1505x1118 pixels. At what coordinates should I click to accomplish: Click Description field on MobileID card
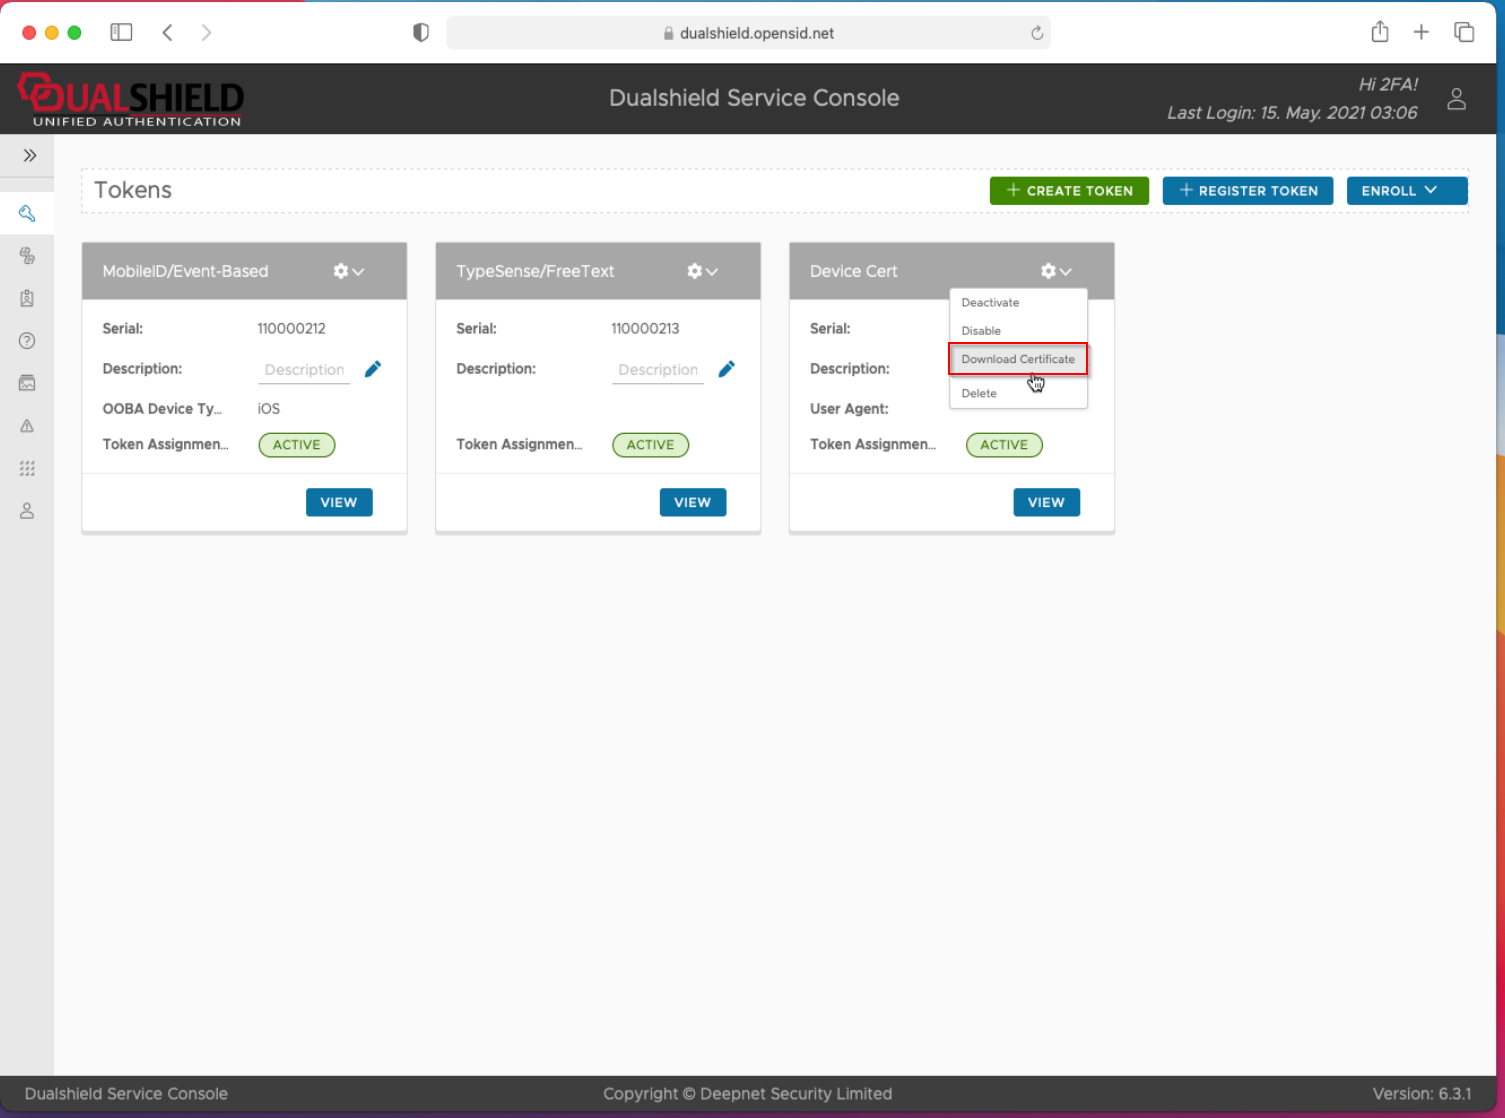coord(304,370)
